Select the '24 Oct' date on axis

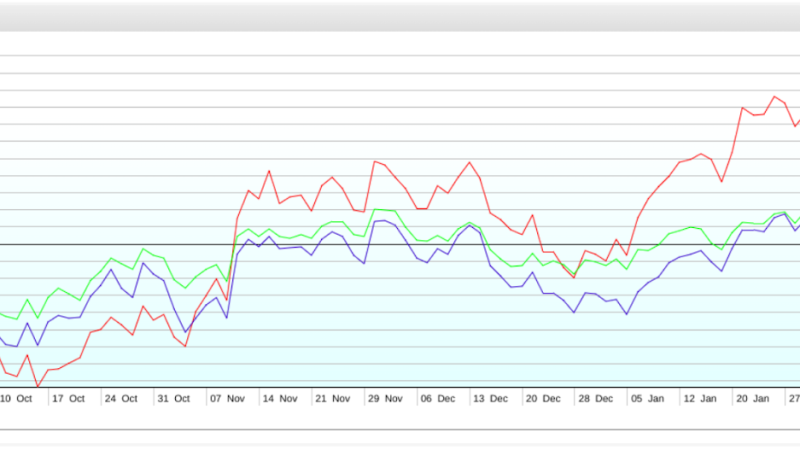point(121,398)
